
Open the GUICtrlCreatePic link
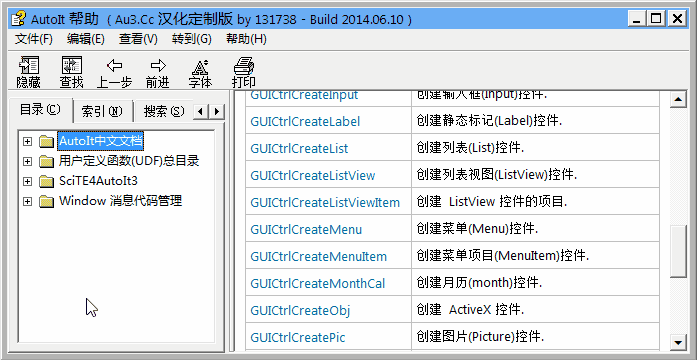click(297, 338)
